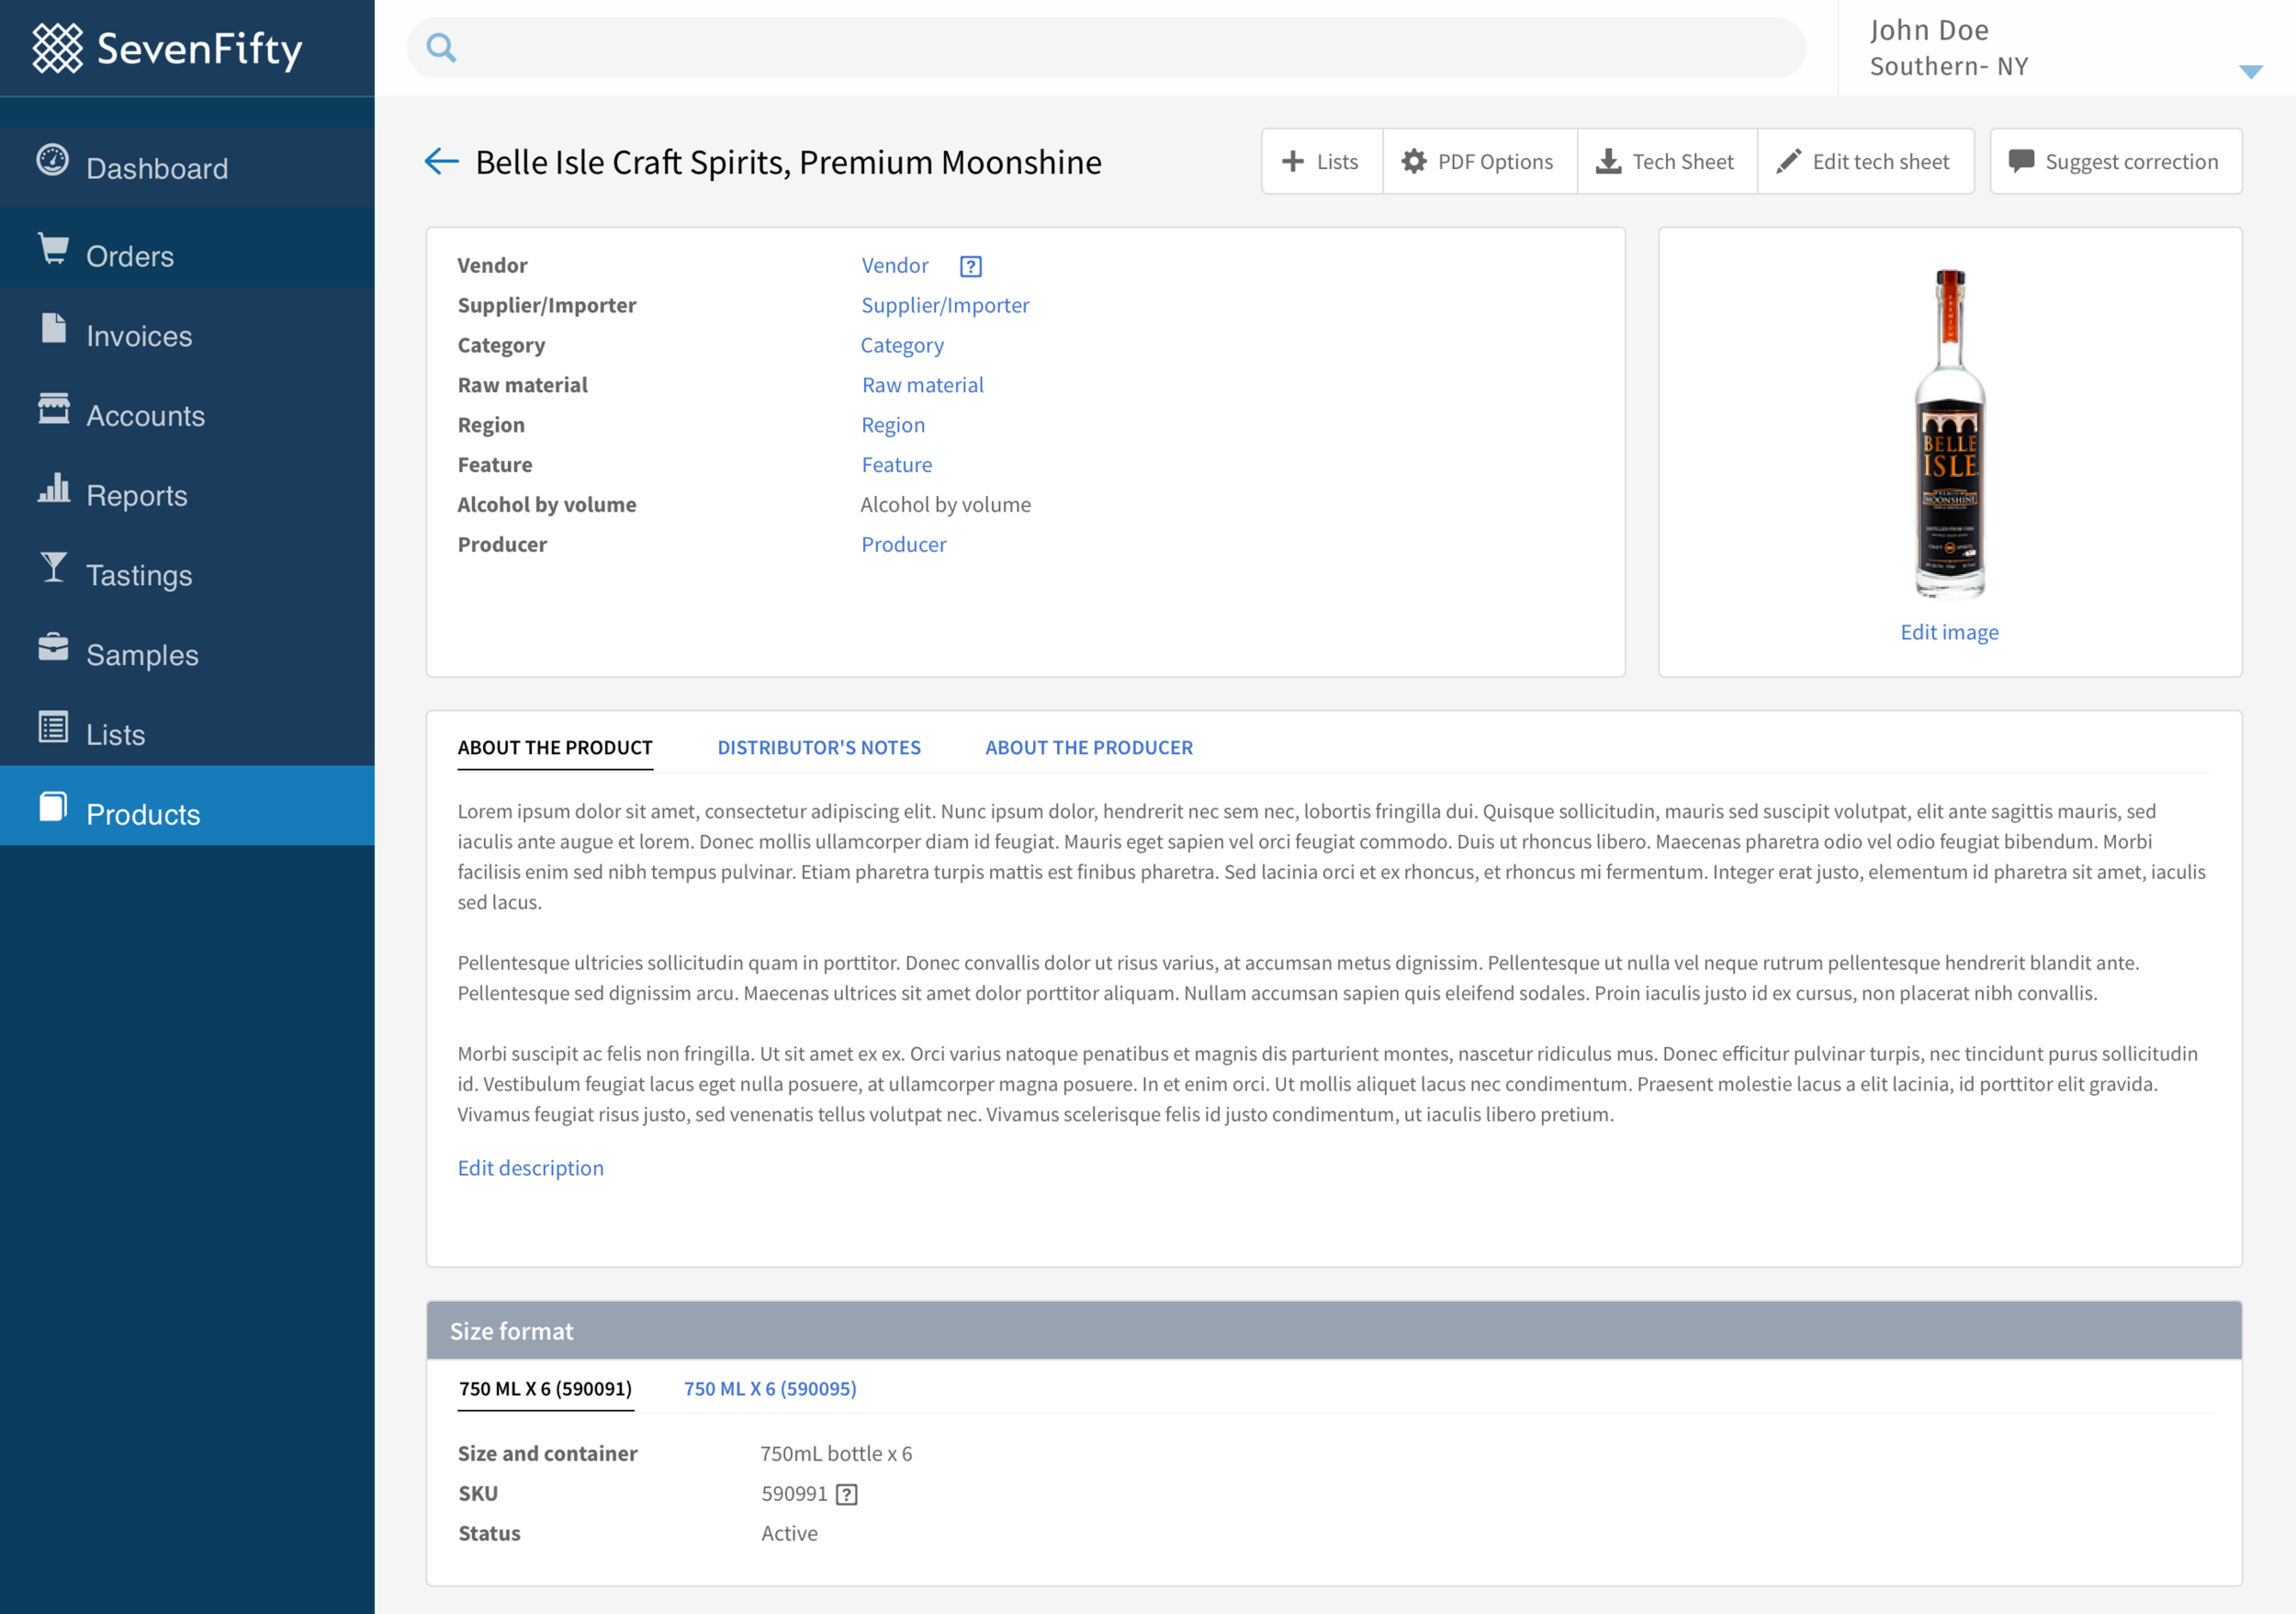Click the Alcohol by volume value text
Image resolution: width=2296 pixels, height=1614 pixels.
click(x=945, y=505)
